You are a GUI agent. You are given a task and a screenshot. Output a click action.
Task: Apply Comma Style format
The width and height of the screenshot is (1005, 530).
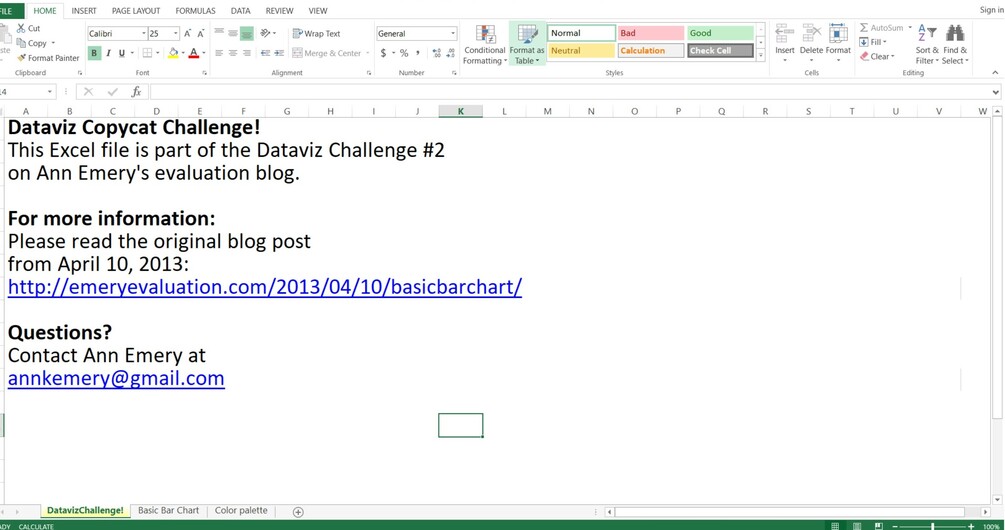pyautogui.click(x=418, y=53)
